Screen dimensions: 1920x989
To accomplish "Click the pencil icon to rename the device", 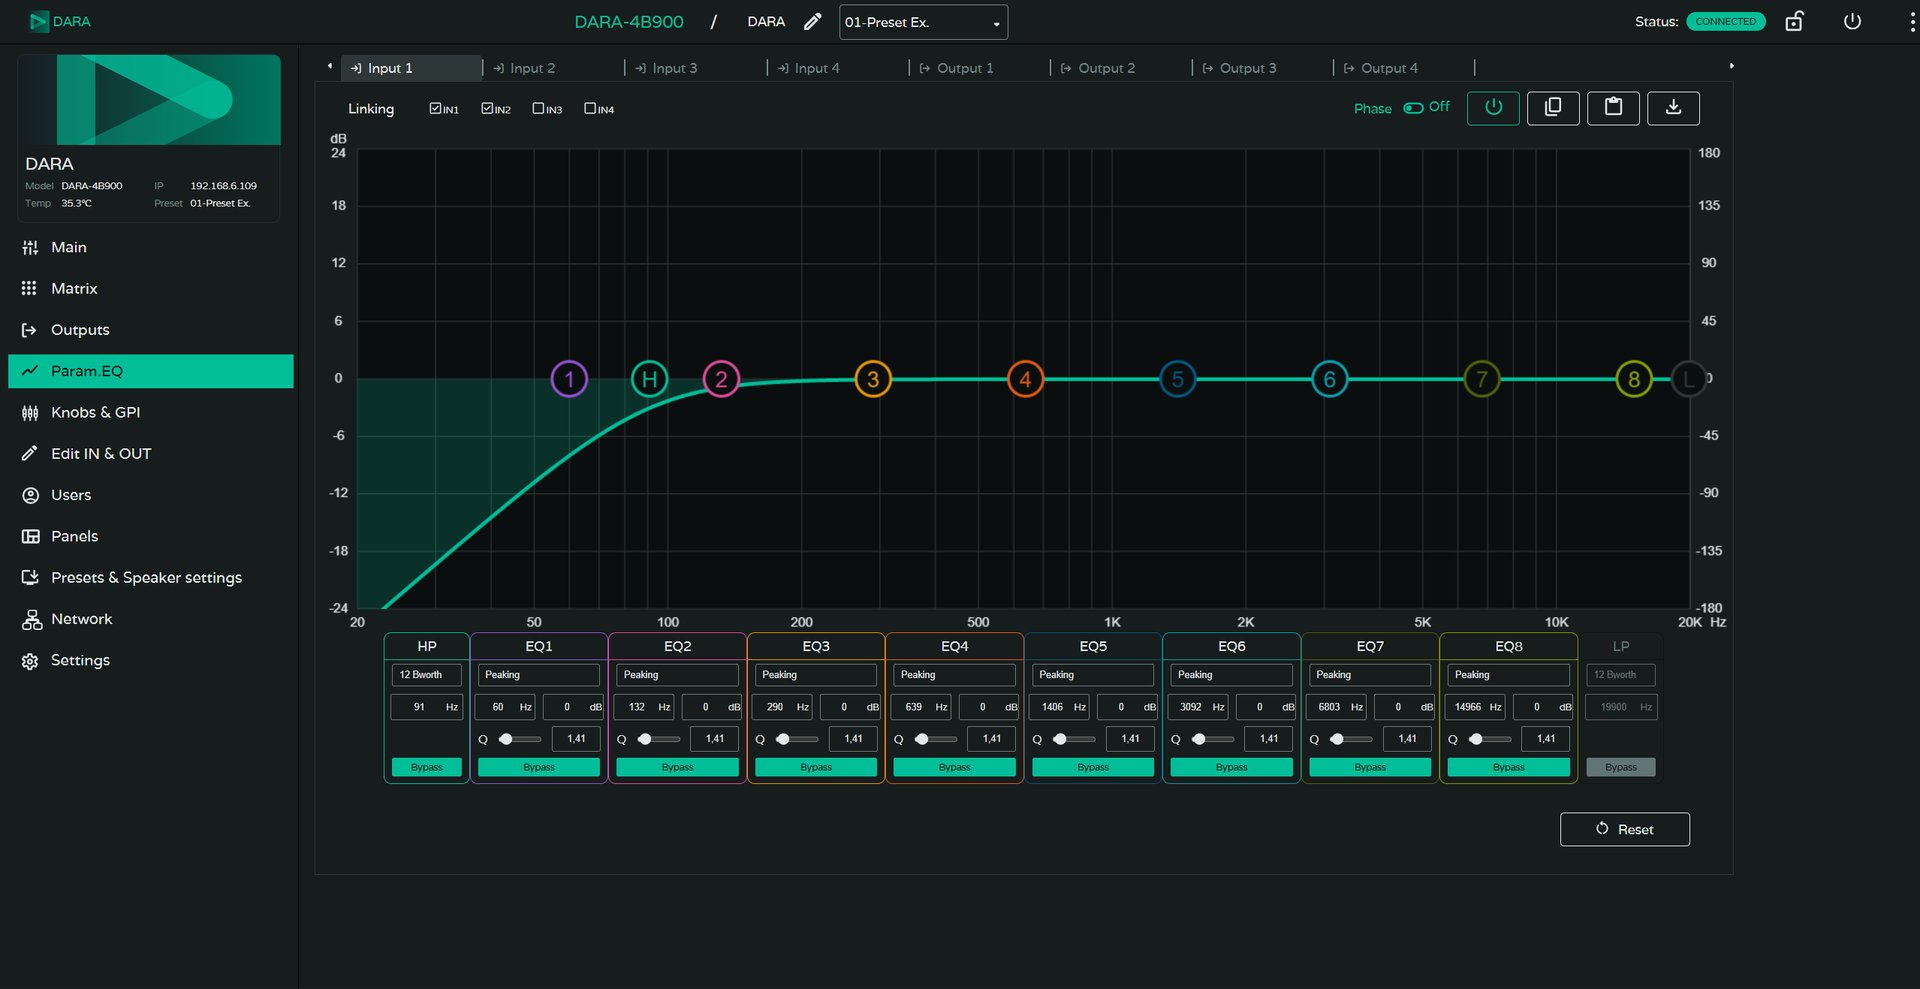I will [x=813, y=21].
